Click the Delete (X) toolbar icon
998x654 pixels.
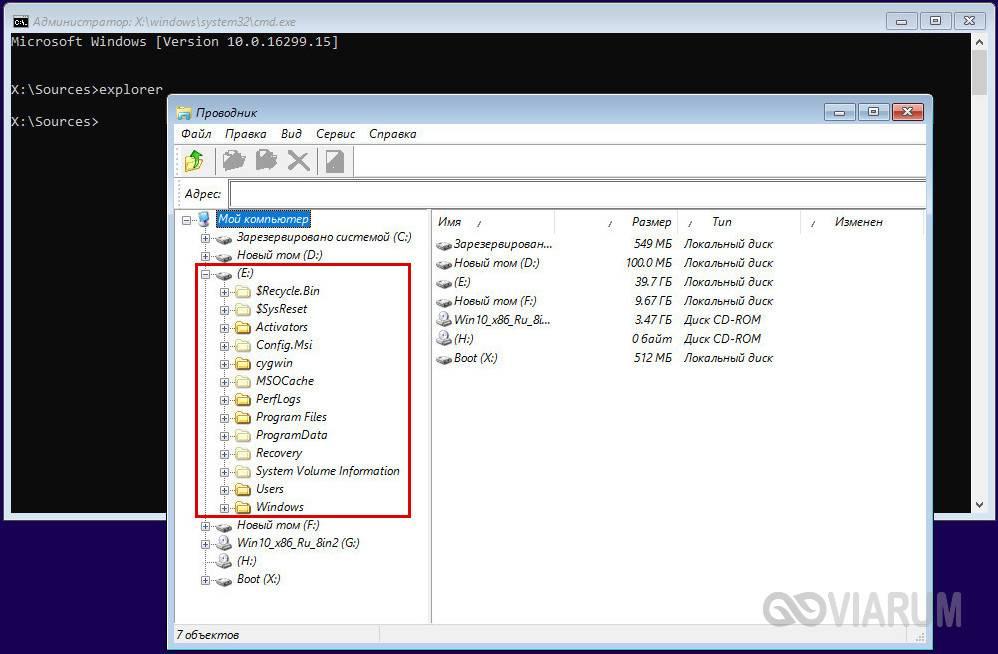pos(298,161)
